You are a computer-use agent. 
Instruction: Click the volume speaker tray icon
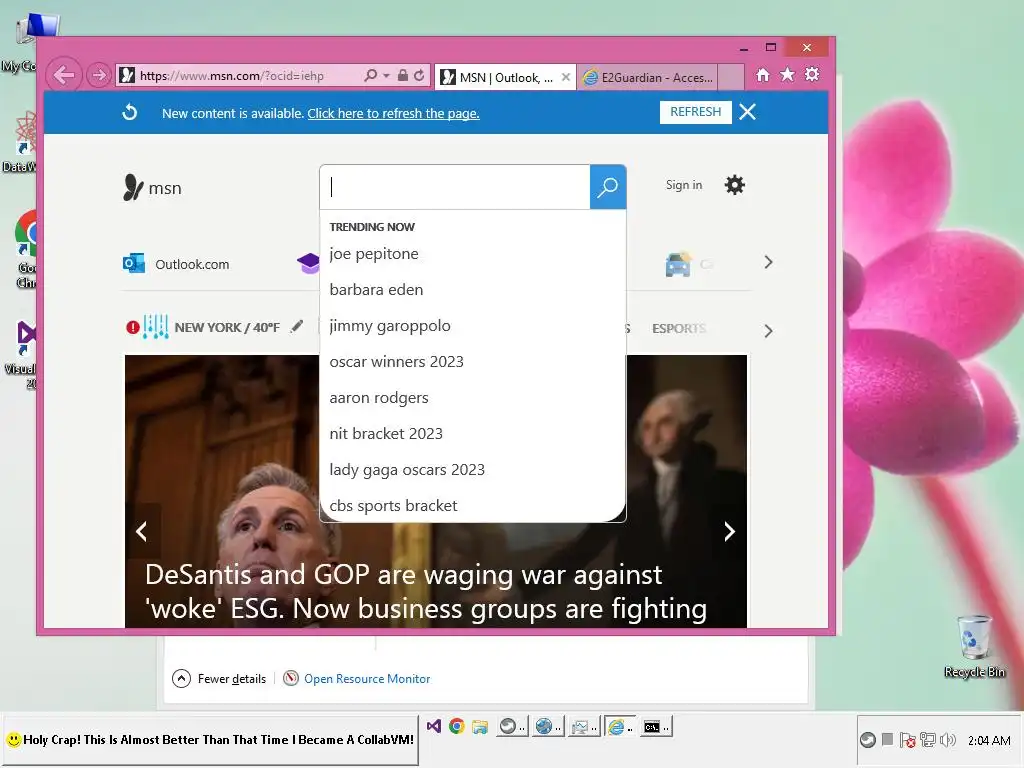coord(948,740)
